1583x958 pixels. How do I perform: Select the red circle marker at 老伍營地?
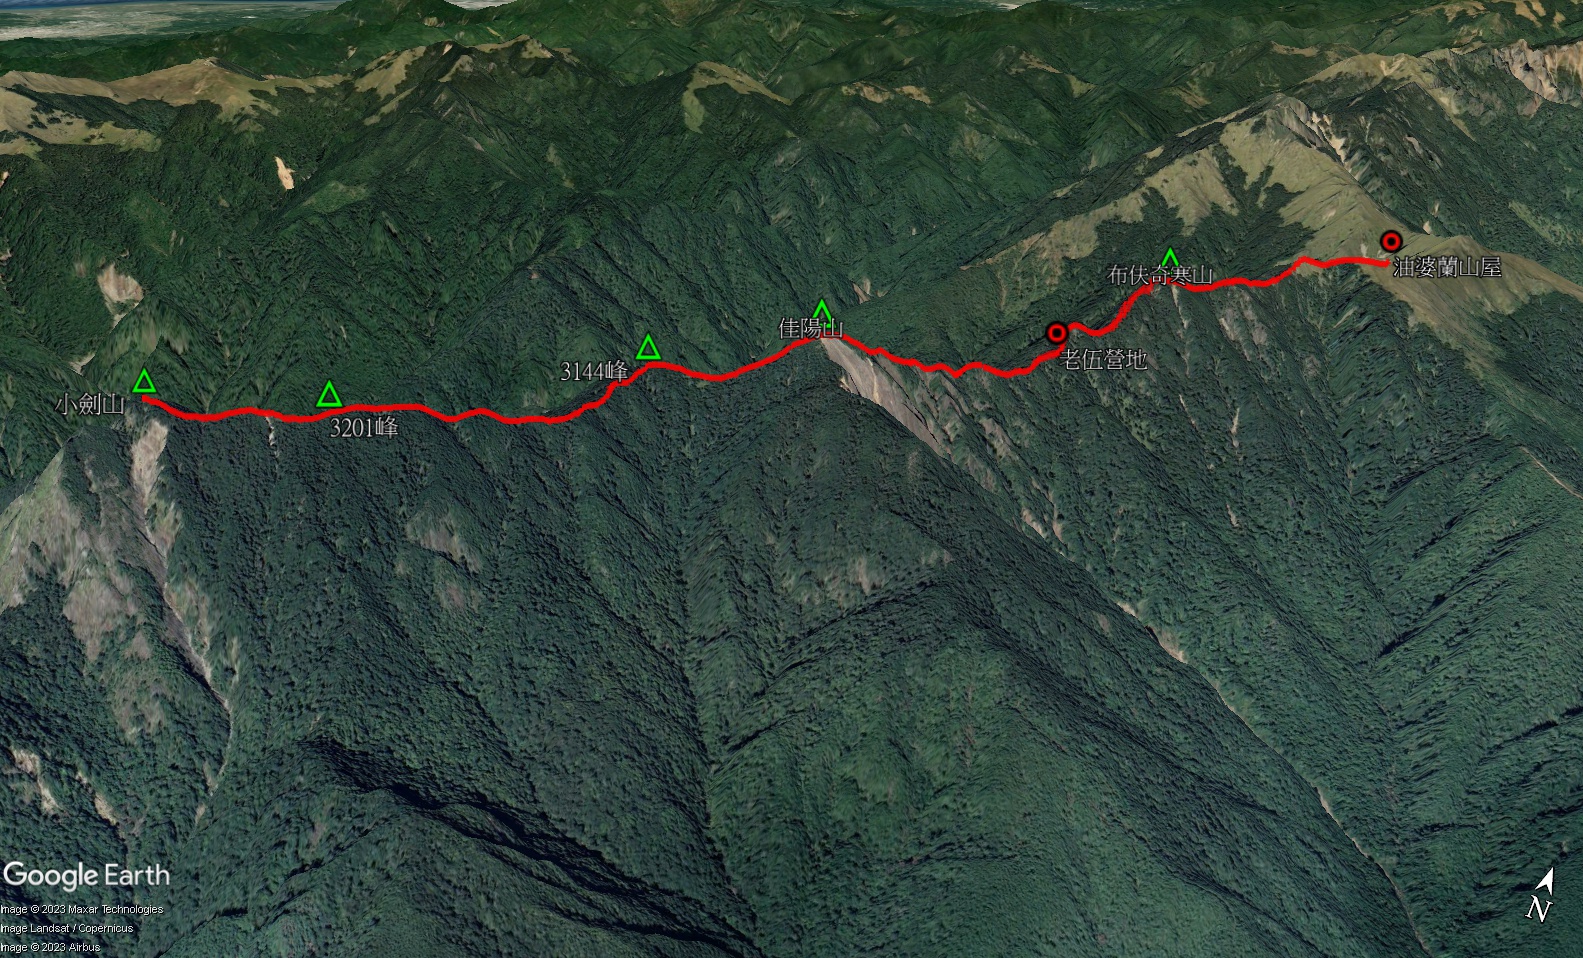click(1056, 333)
